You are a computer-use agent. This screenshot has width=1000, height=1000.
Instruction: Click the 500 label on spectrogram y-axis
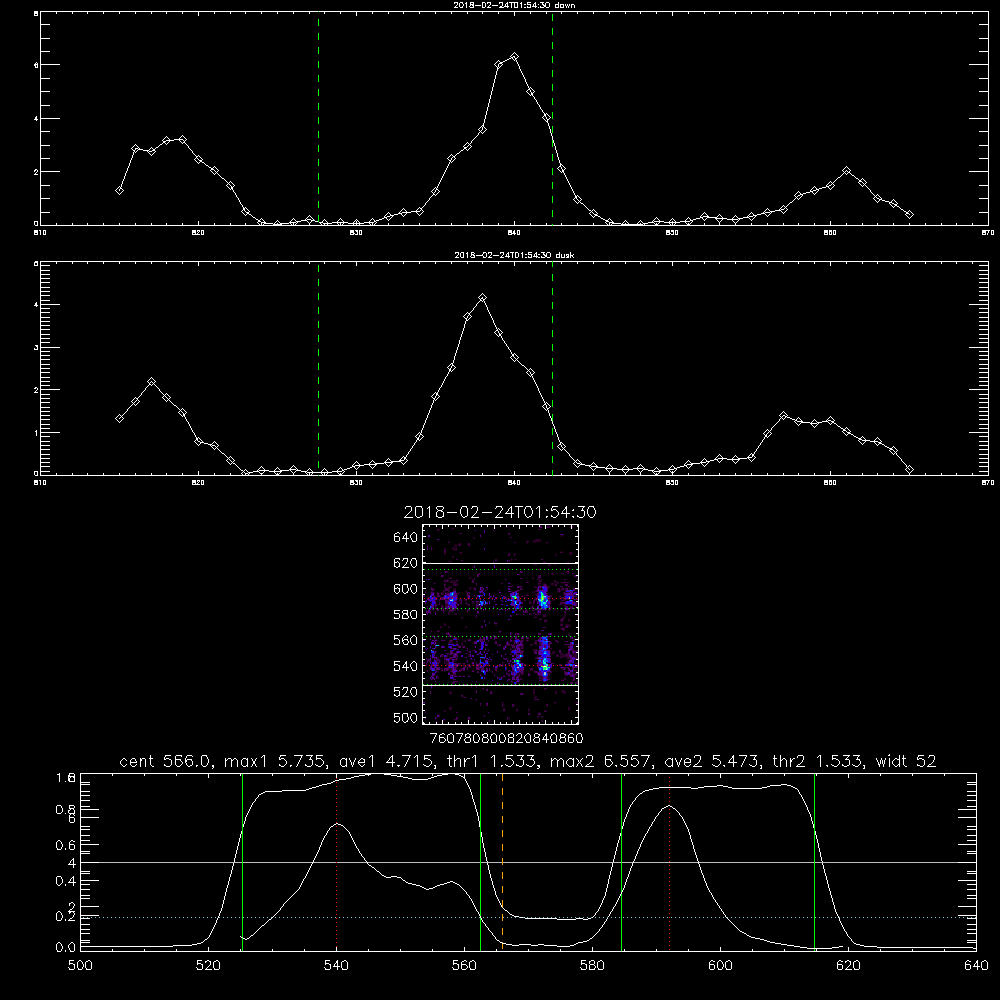[406, 717]
